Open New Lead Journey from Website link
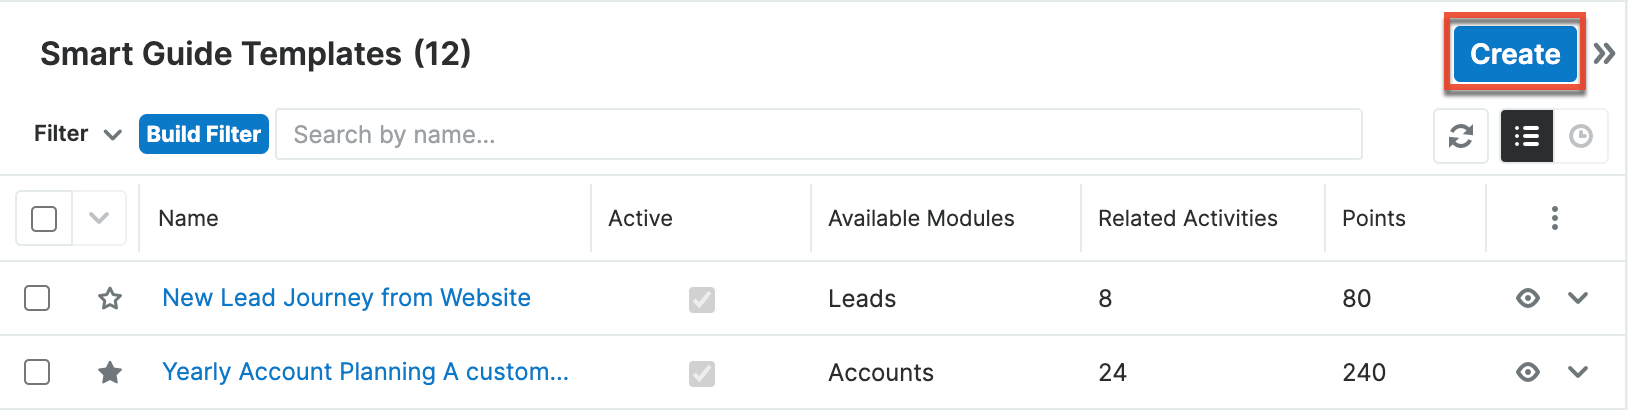1628x410 pixels. 346,298
